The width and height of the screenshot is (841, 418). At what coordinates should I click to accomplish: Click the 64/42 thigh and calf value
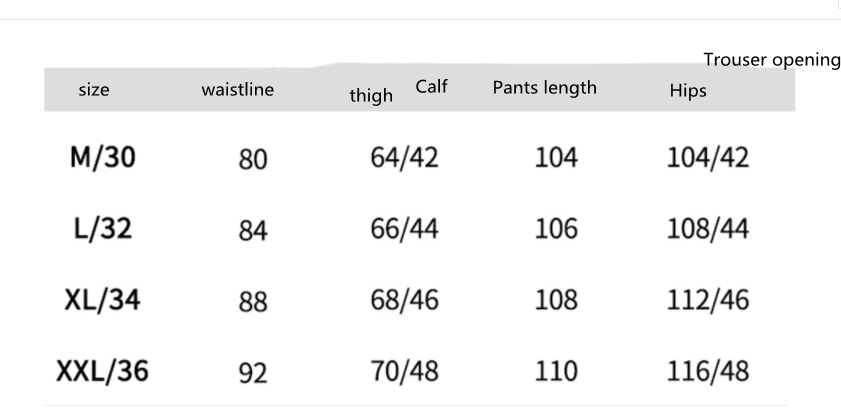click(404, 158)
